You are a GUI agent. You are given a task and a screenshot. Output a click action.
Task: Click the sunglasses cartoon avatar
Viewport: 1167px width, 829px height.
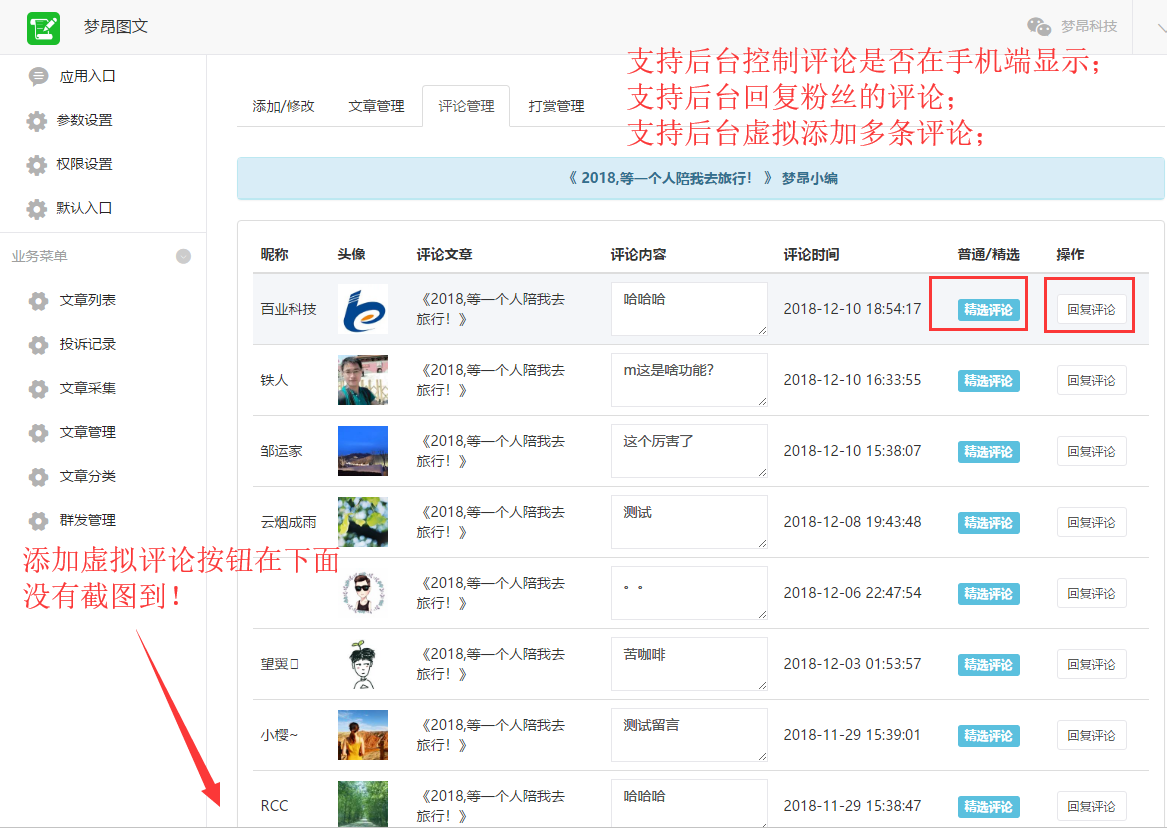(362, 593)
